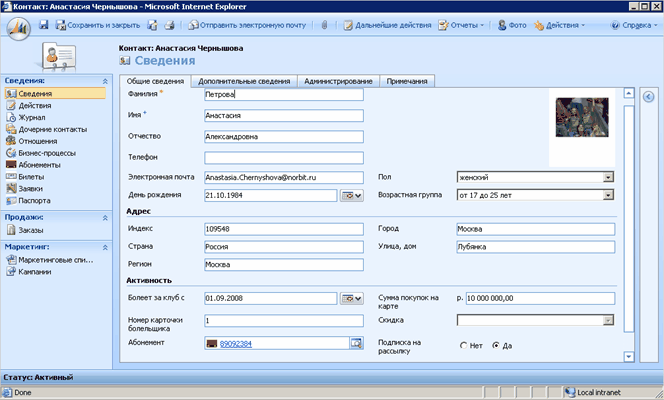Expand the right side pane arrow
The height and width of the screenshot is (400, 664).
648,97
